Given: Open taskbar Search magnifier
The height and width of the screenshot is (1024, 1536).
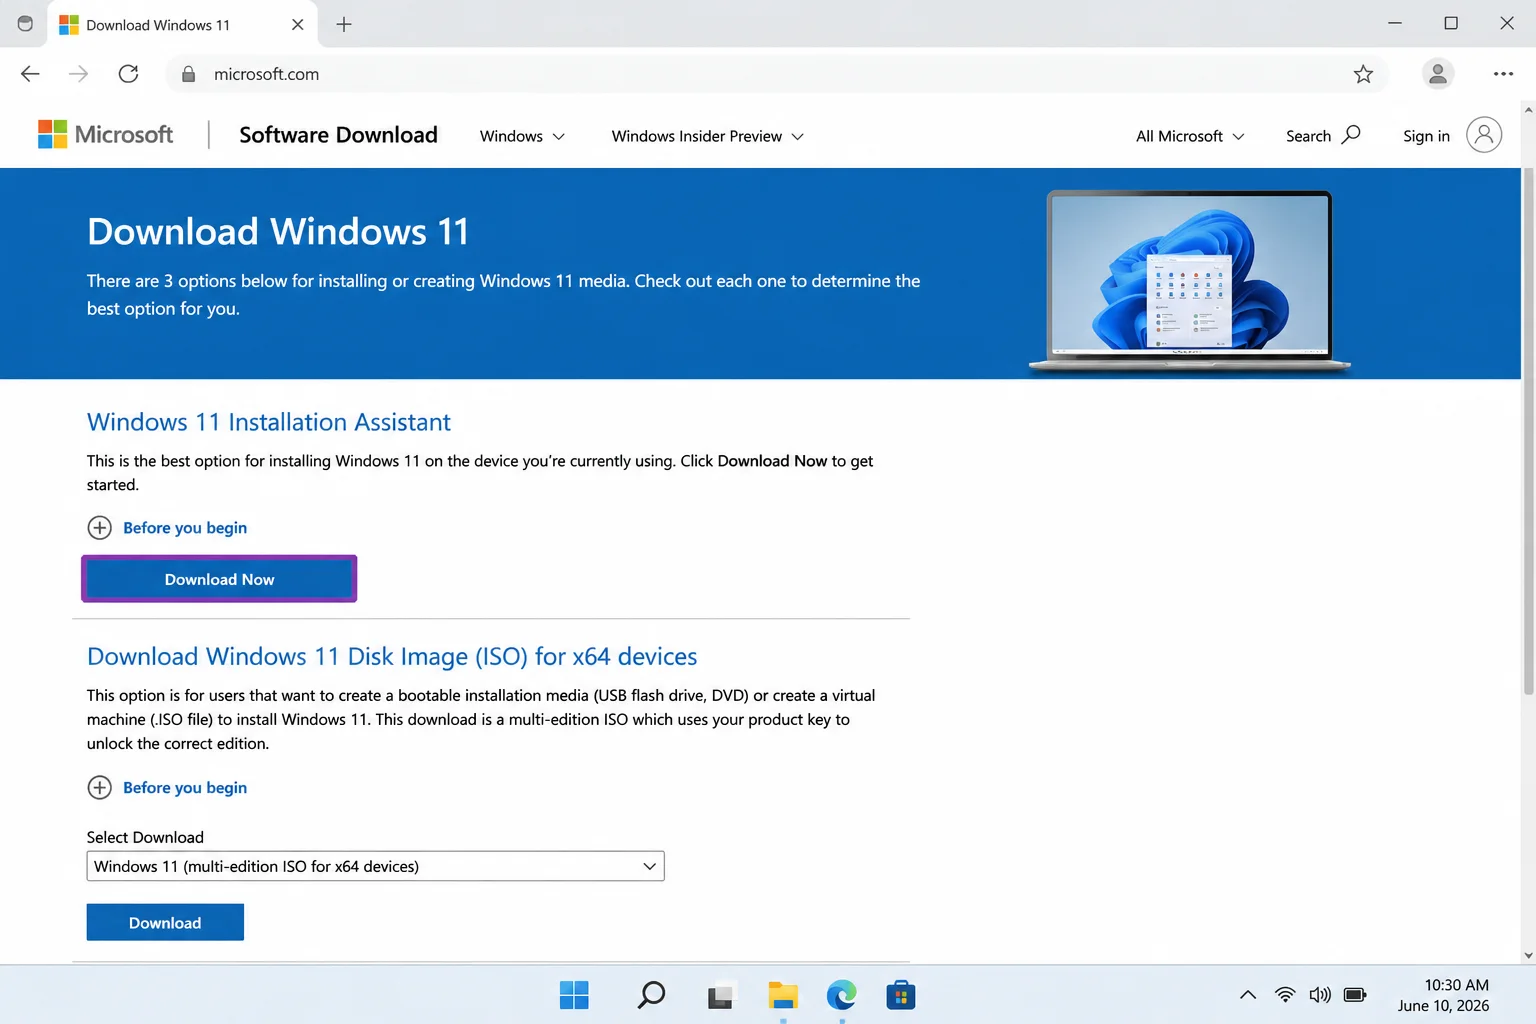Looking at the screenshot, I should [651, 995].
